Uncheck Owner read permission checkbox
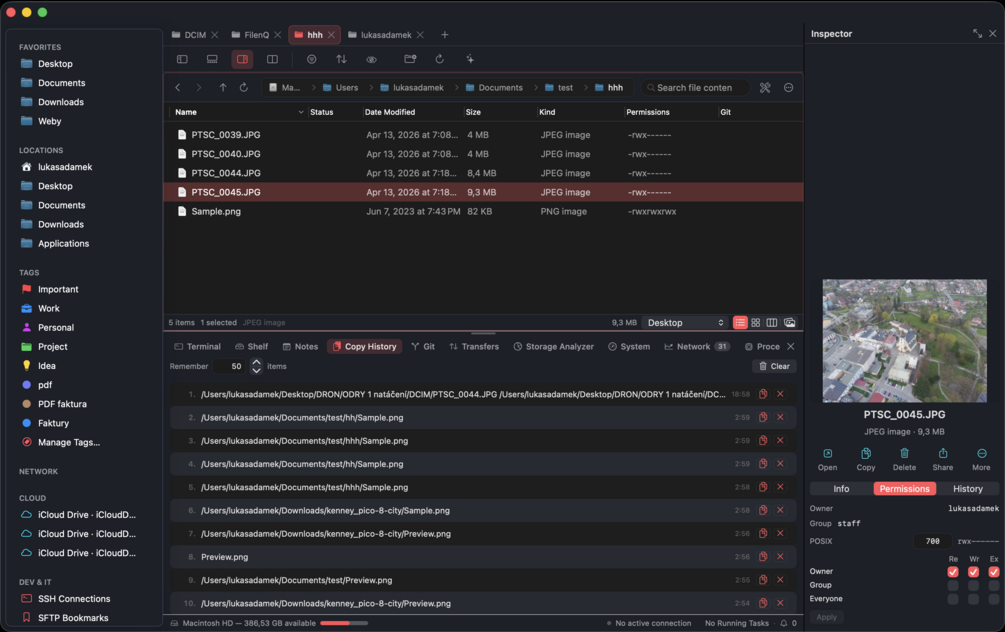Image resolution: width=1005 pixels, height=632 pixels. (953, 572)
